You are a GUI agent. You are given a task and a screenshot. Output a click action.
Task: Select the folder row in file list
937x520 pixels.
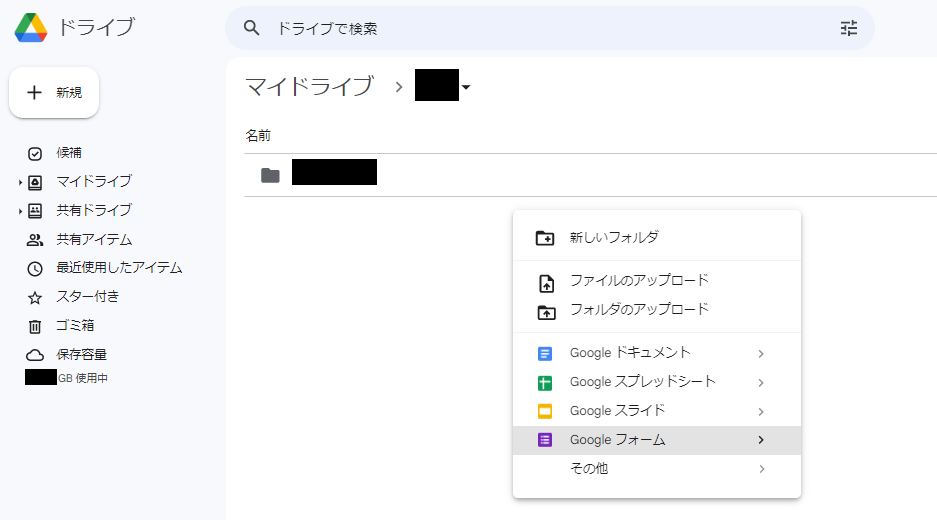pos(590,175)
